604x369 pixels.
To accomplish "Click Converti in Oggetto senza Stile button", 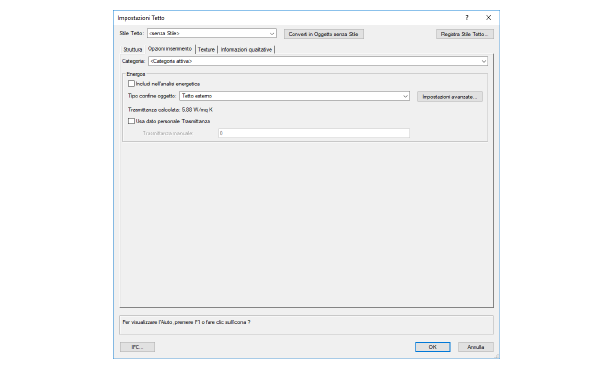I will (324, 34).
